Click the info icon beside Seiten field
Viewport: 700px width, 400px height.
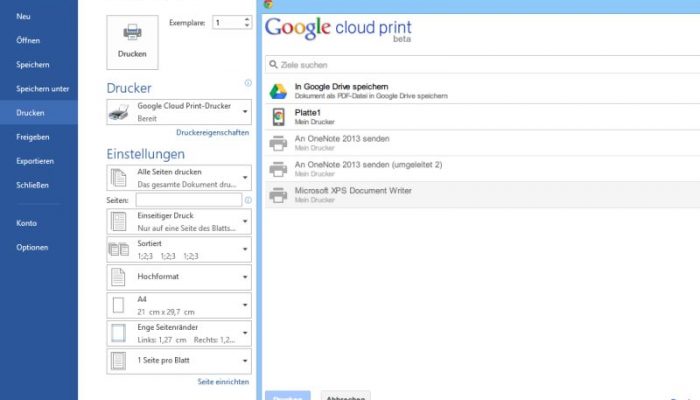coord(248,200)
